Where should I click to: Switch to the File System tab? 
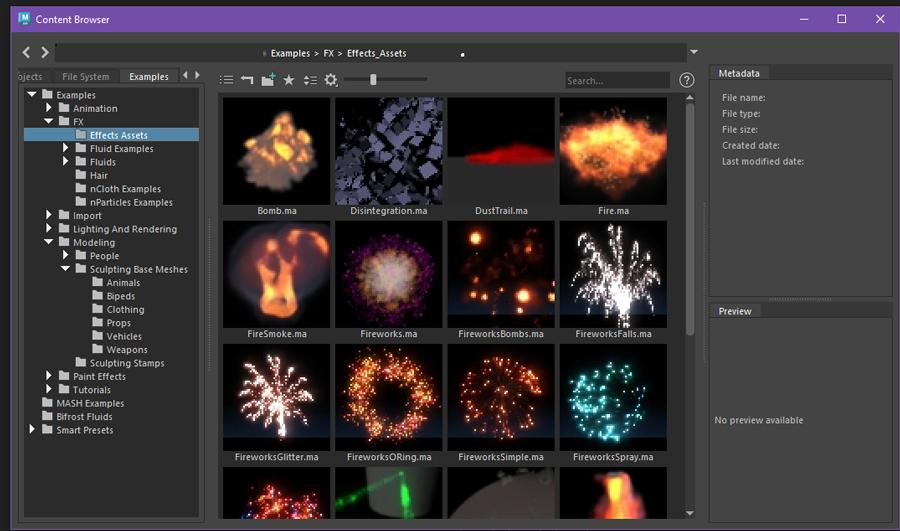pyautogui.click(x=86, y=76)
